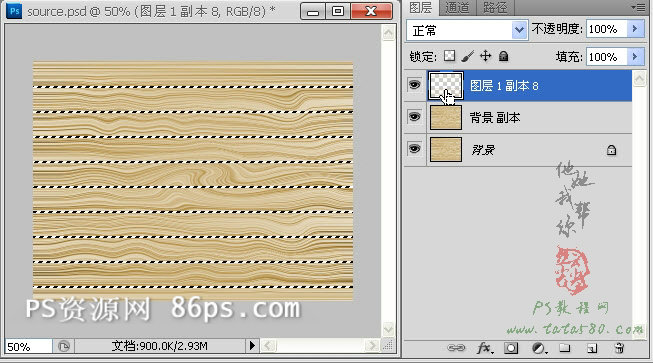Delete layer with trash icon
The image size is (653, 363).
coord(619,348)
